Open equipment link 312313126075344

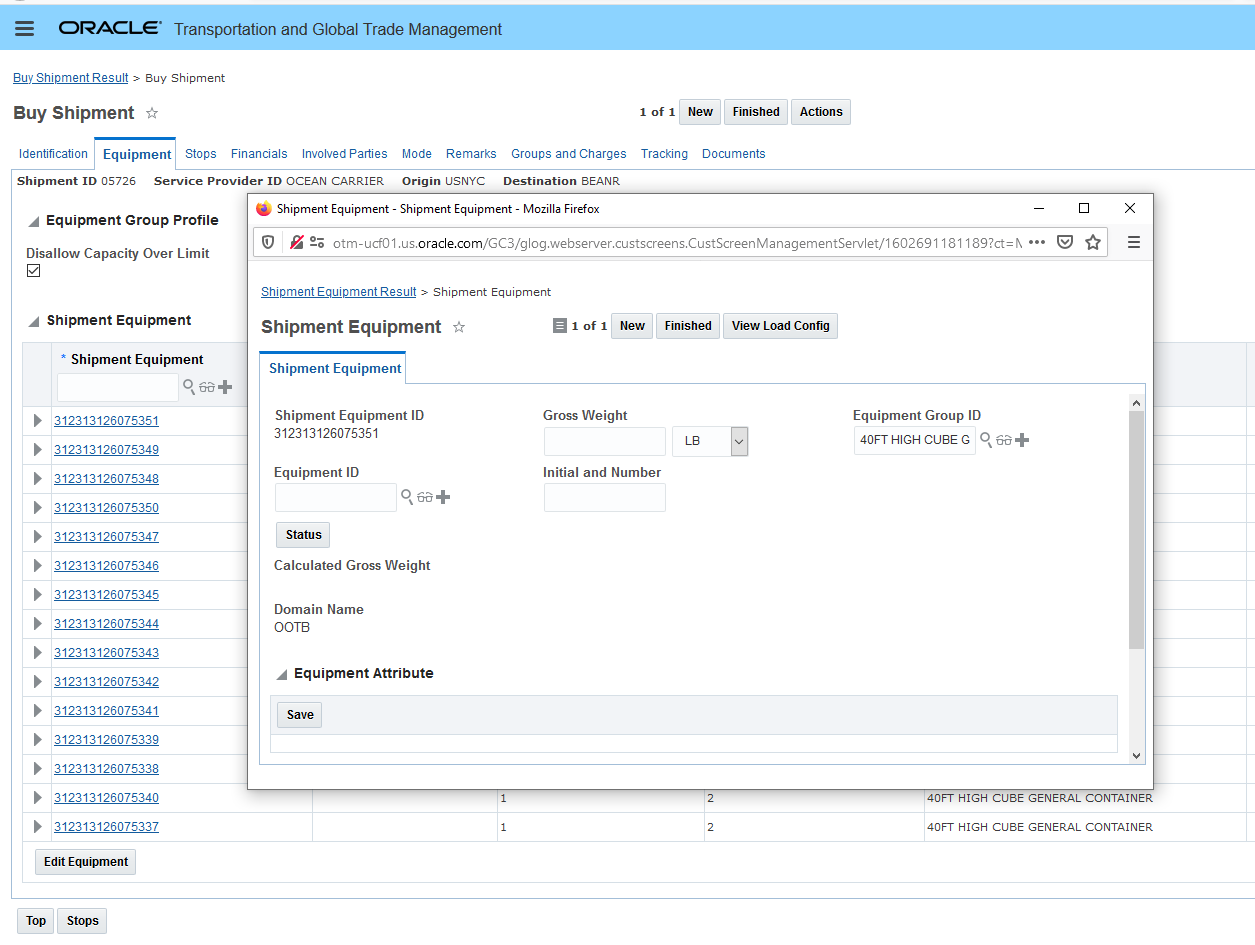pos(106,624)
